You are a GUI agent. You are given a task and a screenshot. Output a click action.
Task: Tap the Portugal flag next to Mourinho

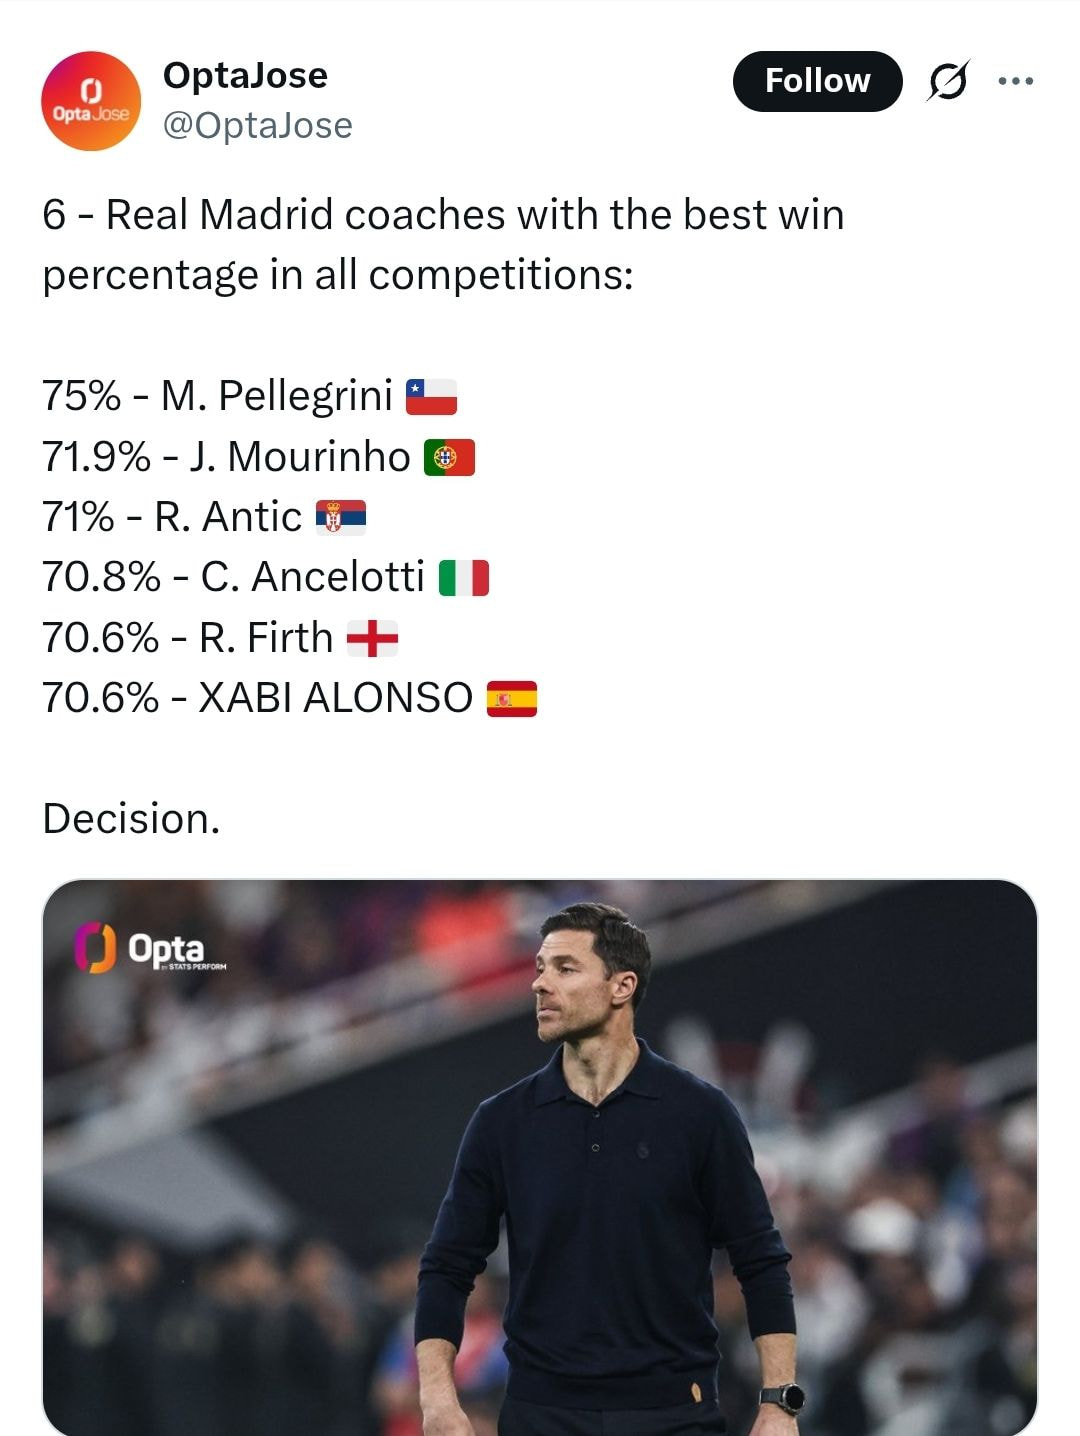(449, 457)
